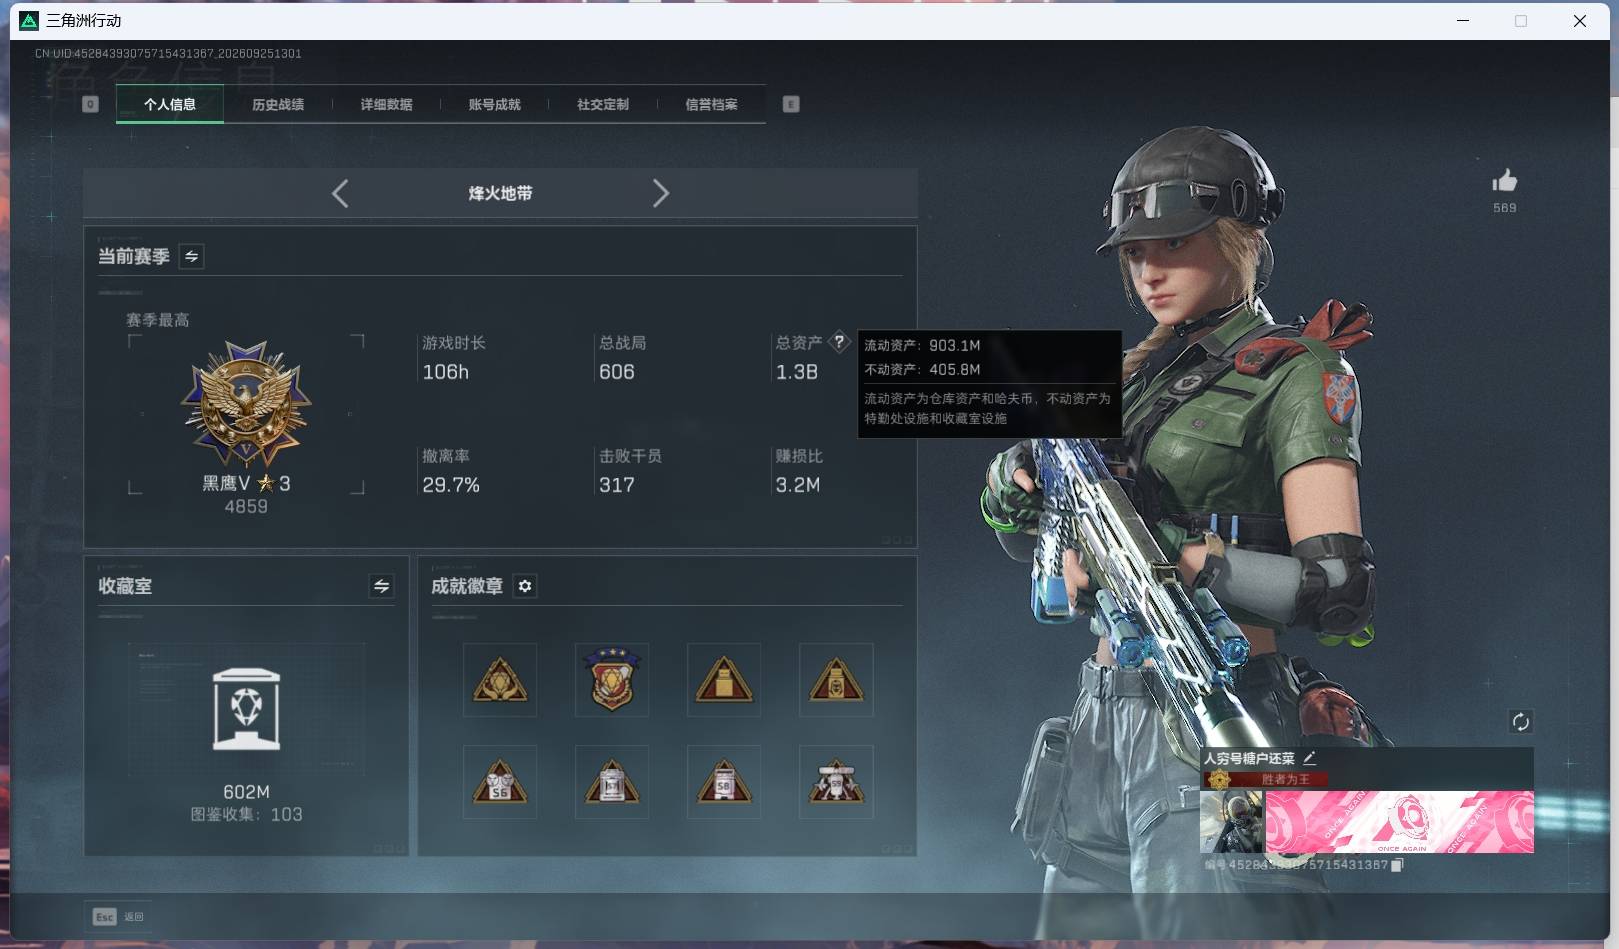Click the 黑鹰V rank emblem
1619x949 pixels.
point(246,404)
